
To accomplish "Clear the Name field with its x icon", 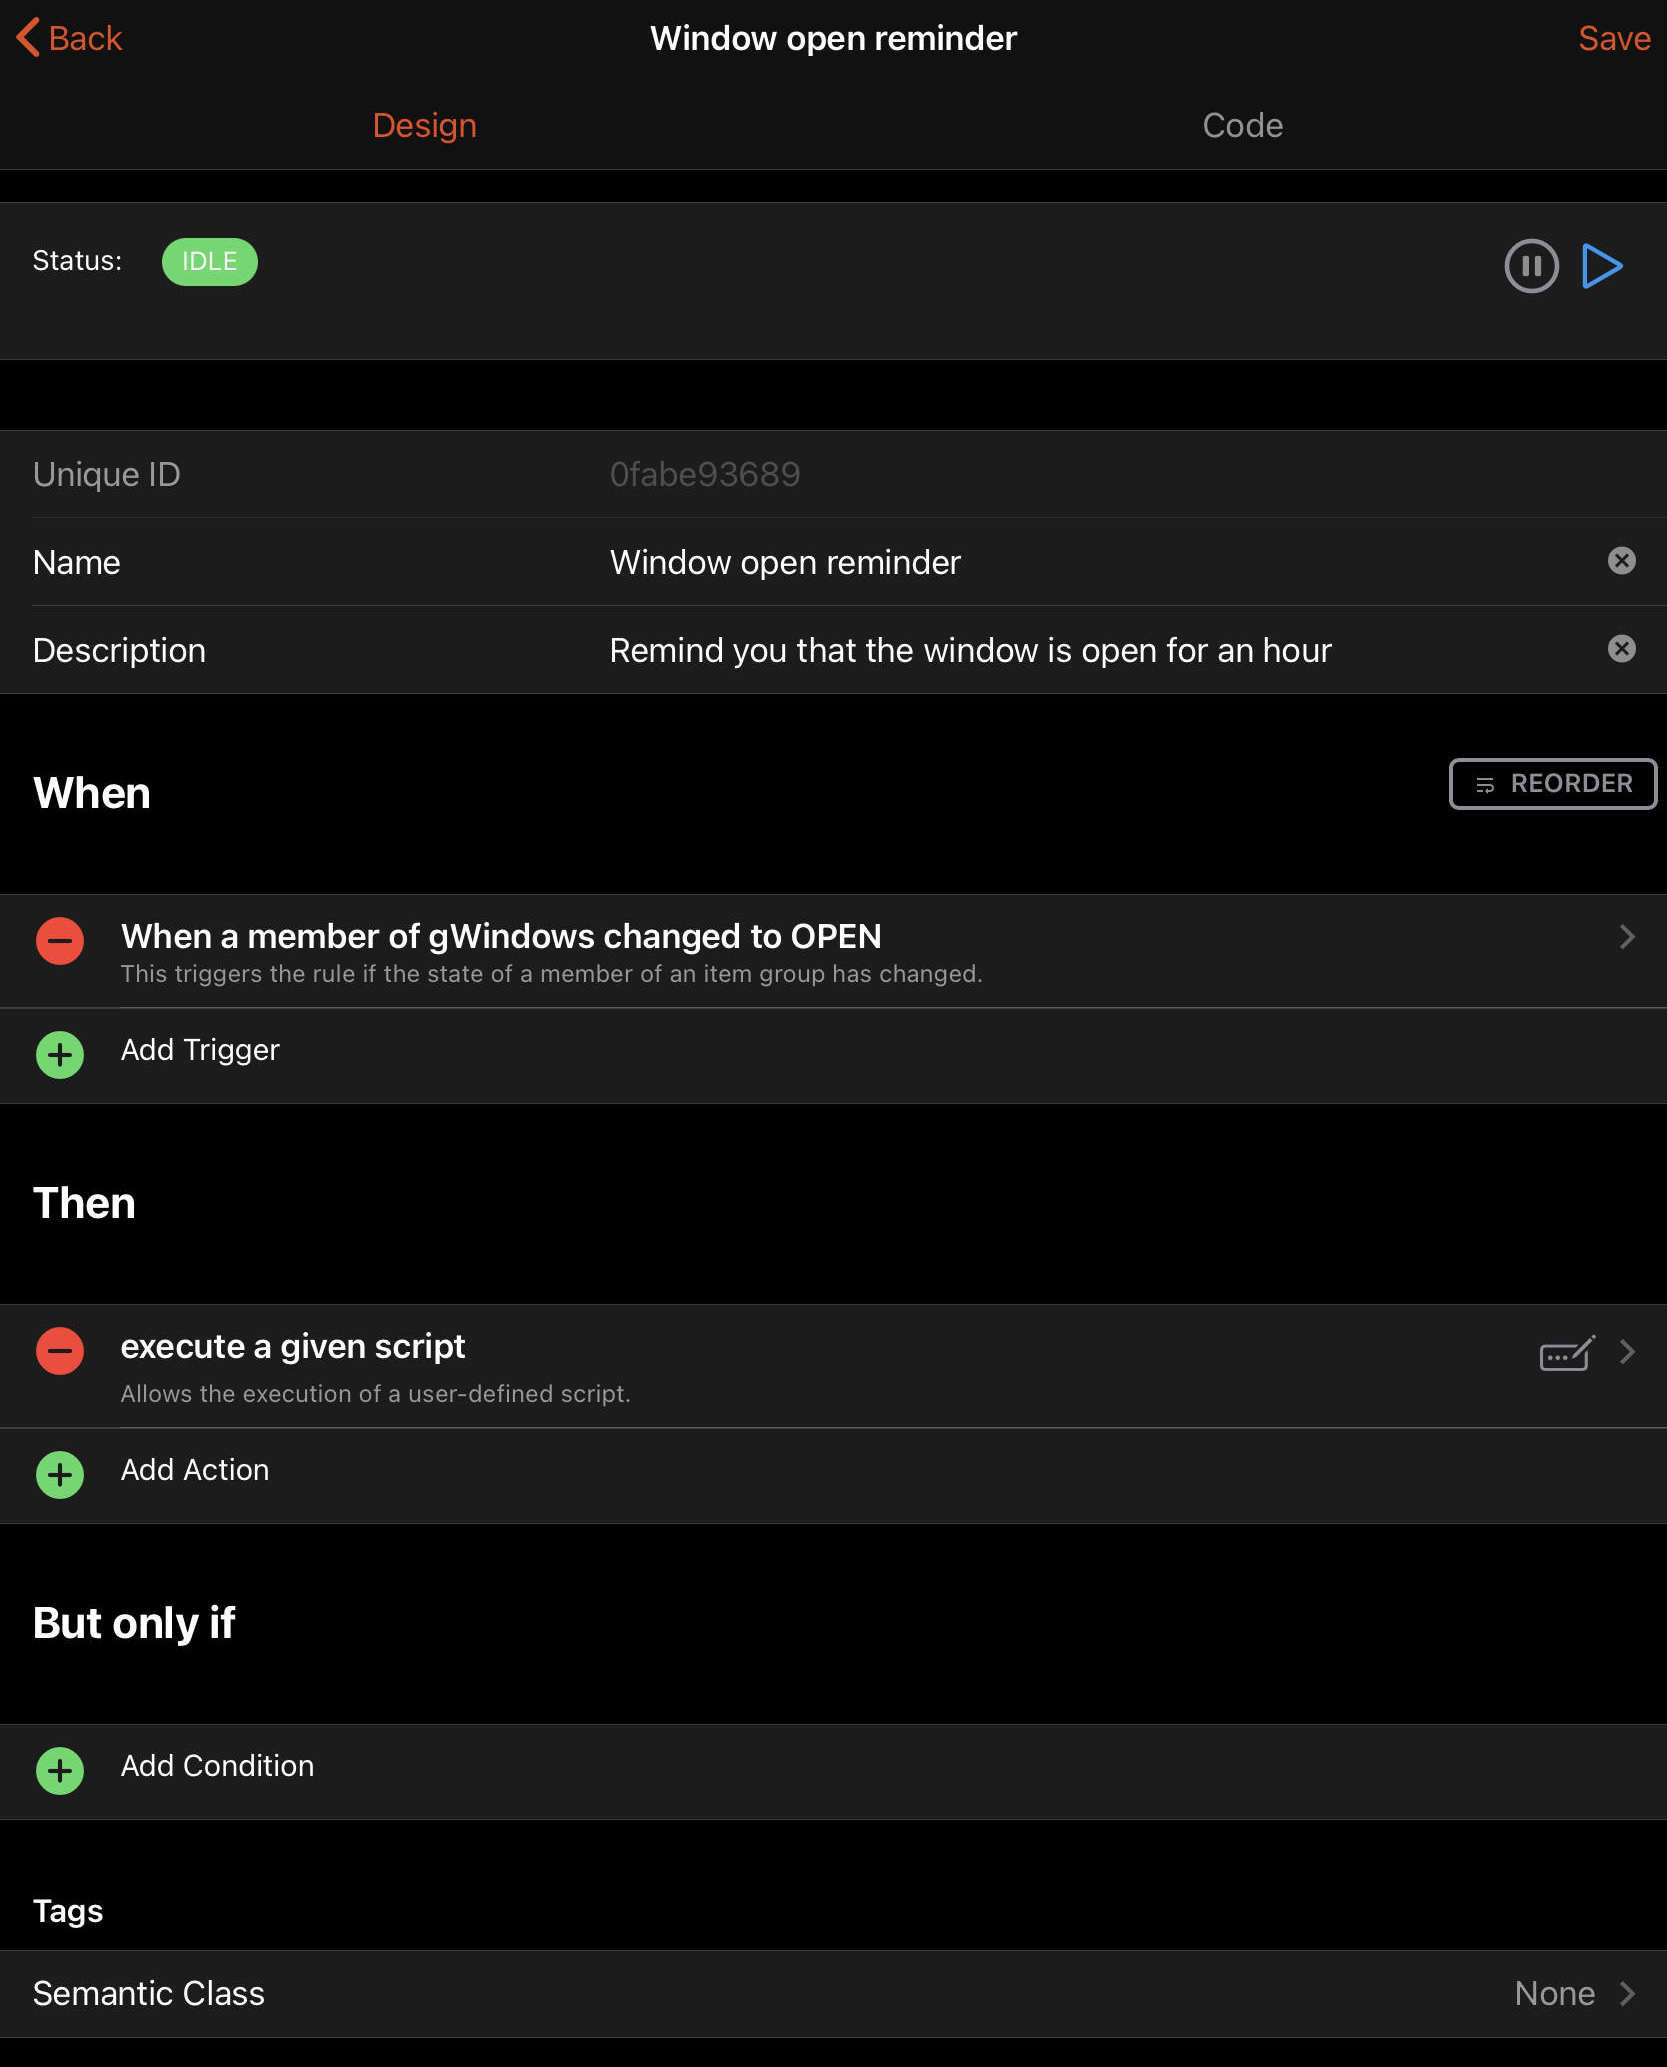I will pos(1622,561).
